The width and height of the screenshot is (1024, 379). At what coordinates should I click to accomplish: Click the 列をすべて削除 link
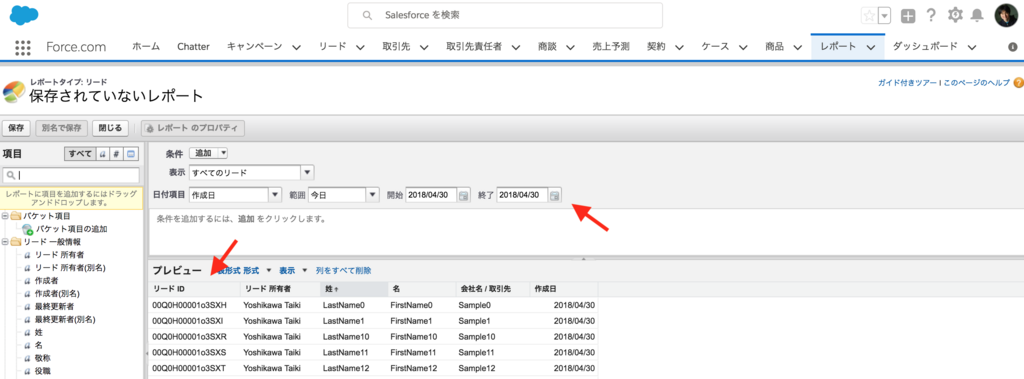point(344,271)
